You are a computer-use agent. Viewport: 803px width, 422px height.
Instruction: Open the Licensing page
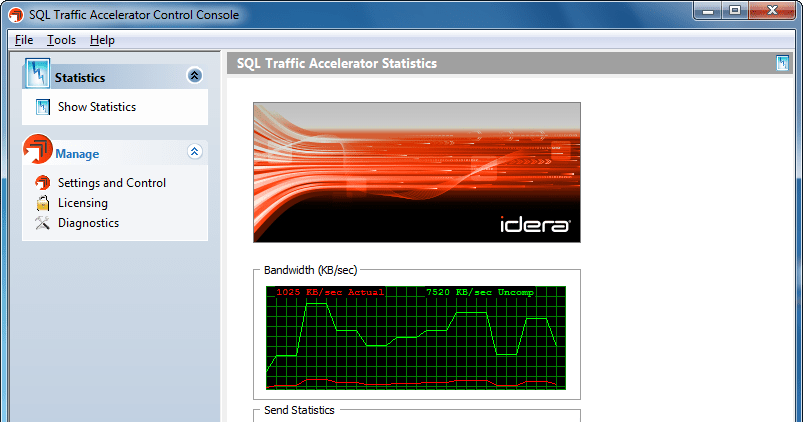point(82,203)
